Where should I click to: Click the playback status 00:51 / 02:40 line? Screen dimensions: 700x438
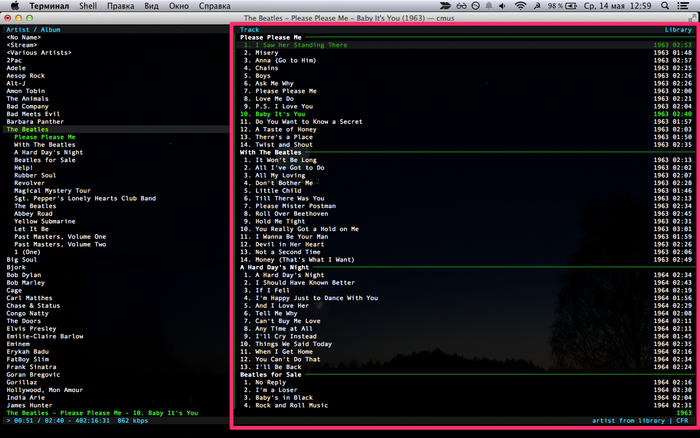[x=77, y=421]
